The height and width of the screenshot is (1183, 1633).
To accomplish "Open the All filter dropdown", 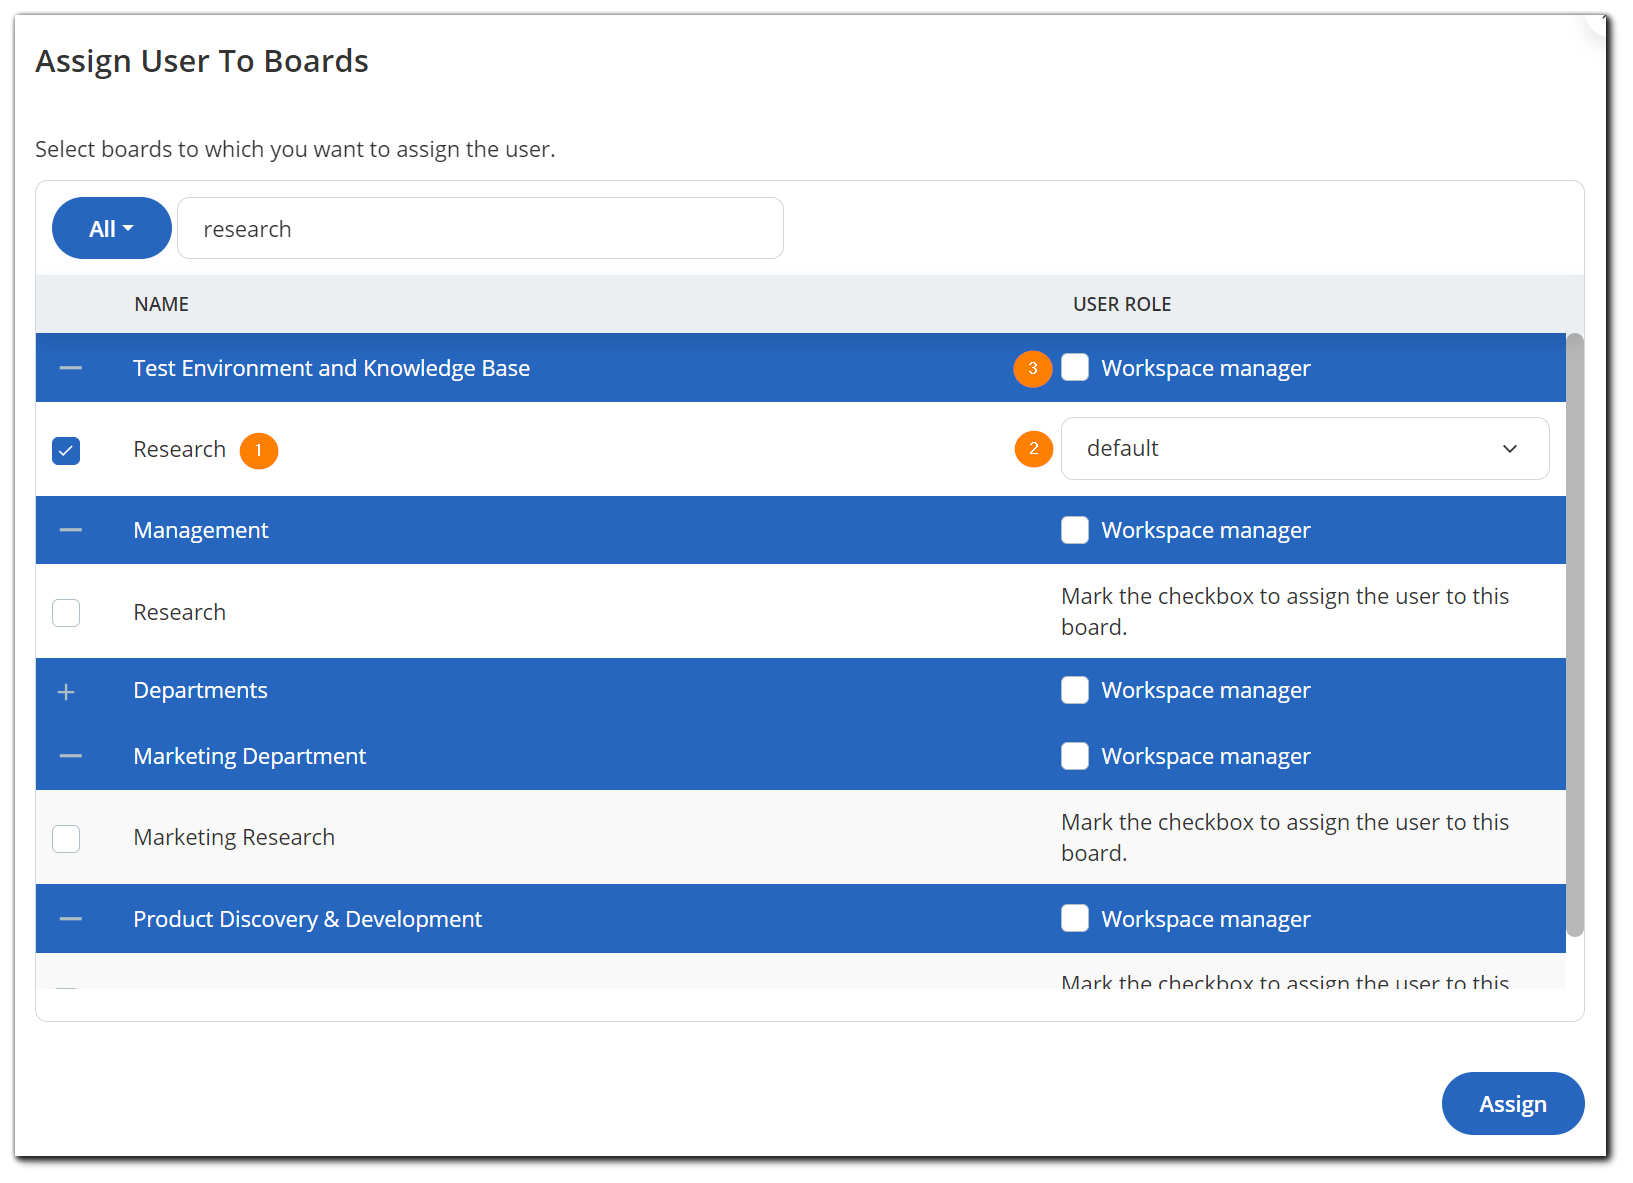I will tap(111, 228).
